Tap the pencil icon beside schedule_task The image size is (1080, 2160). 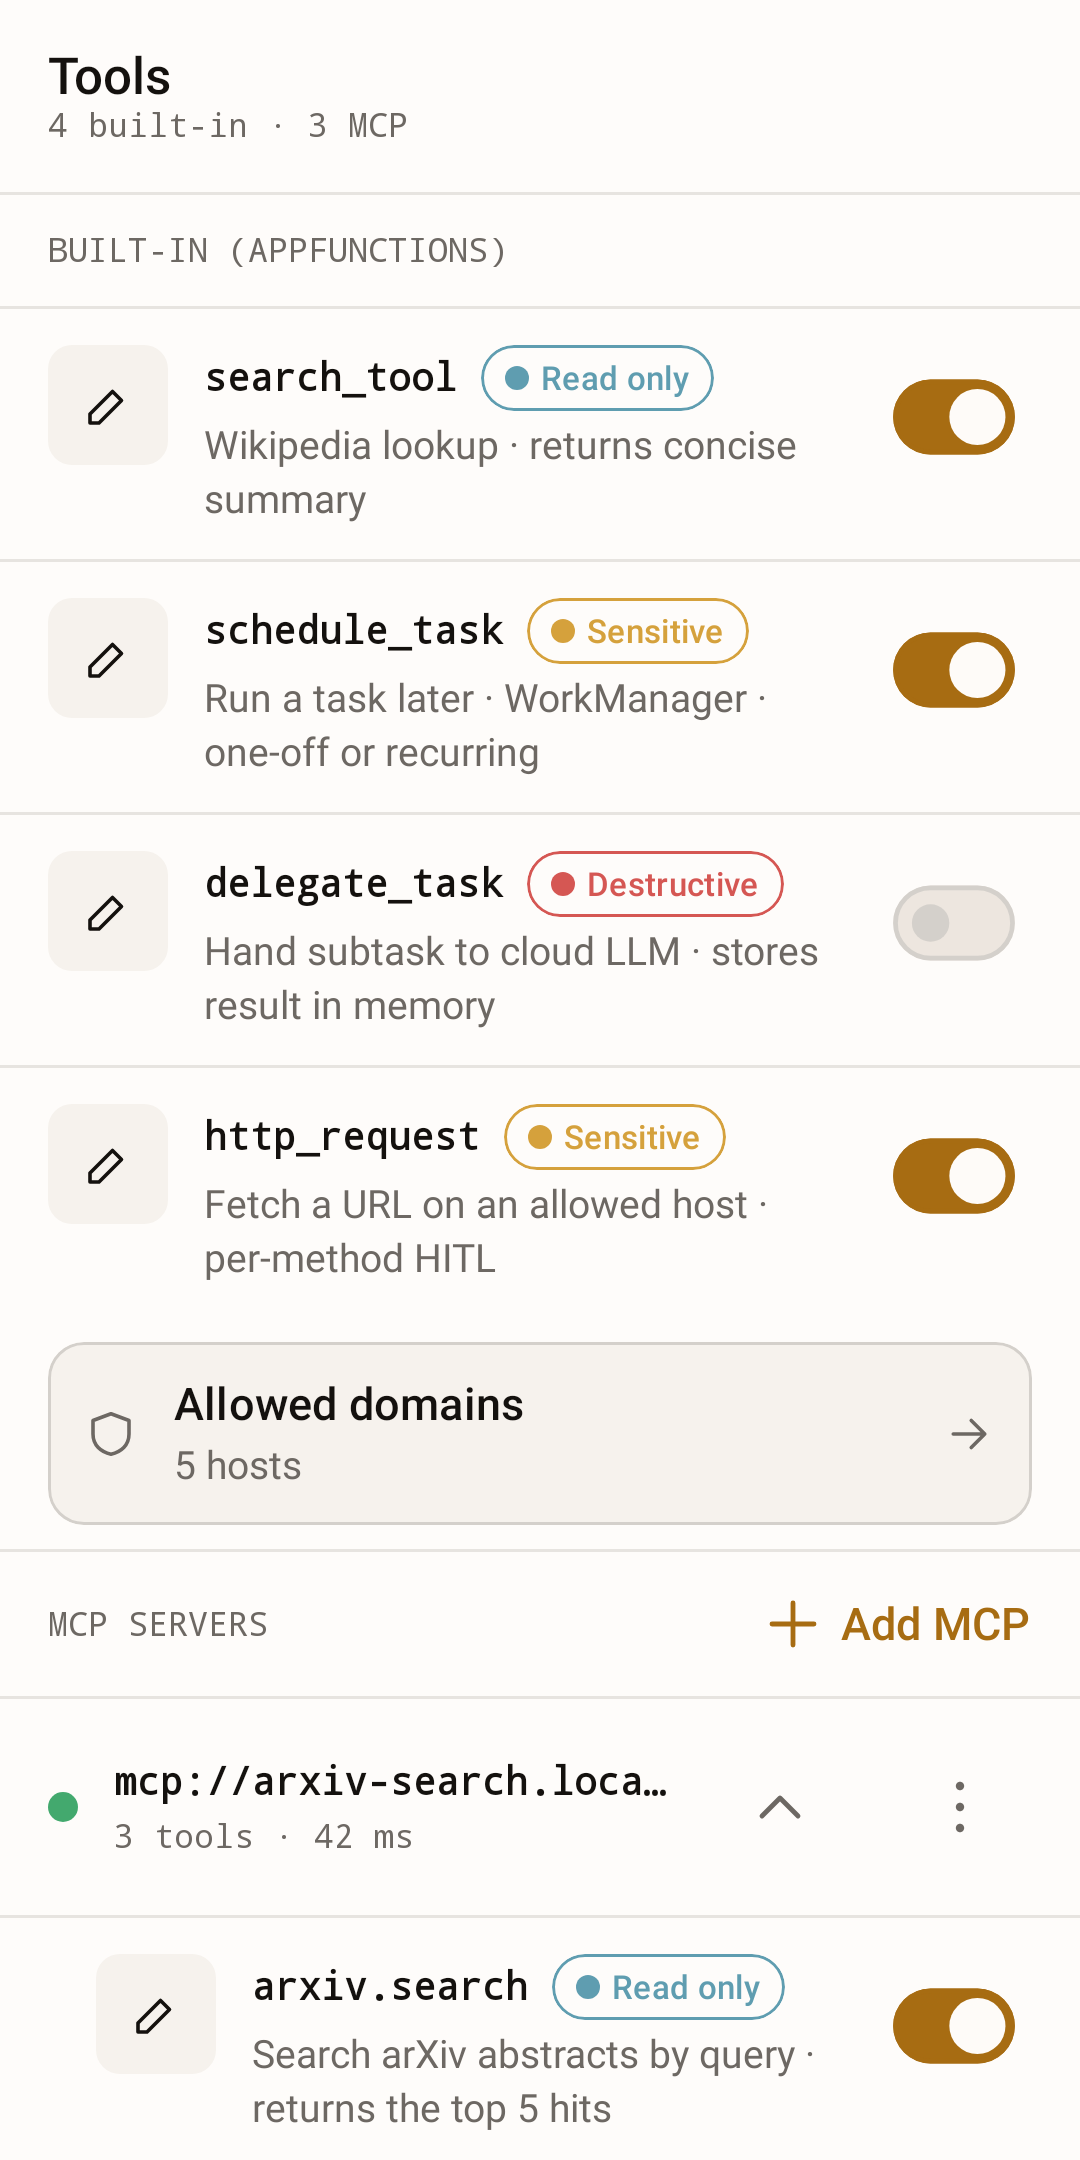(x=107, y=658)
